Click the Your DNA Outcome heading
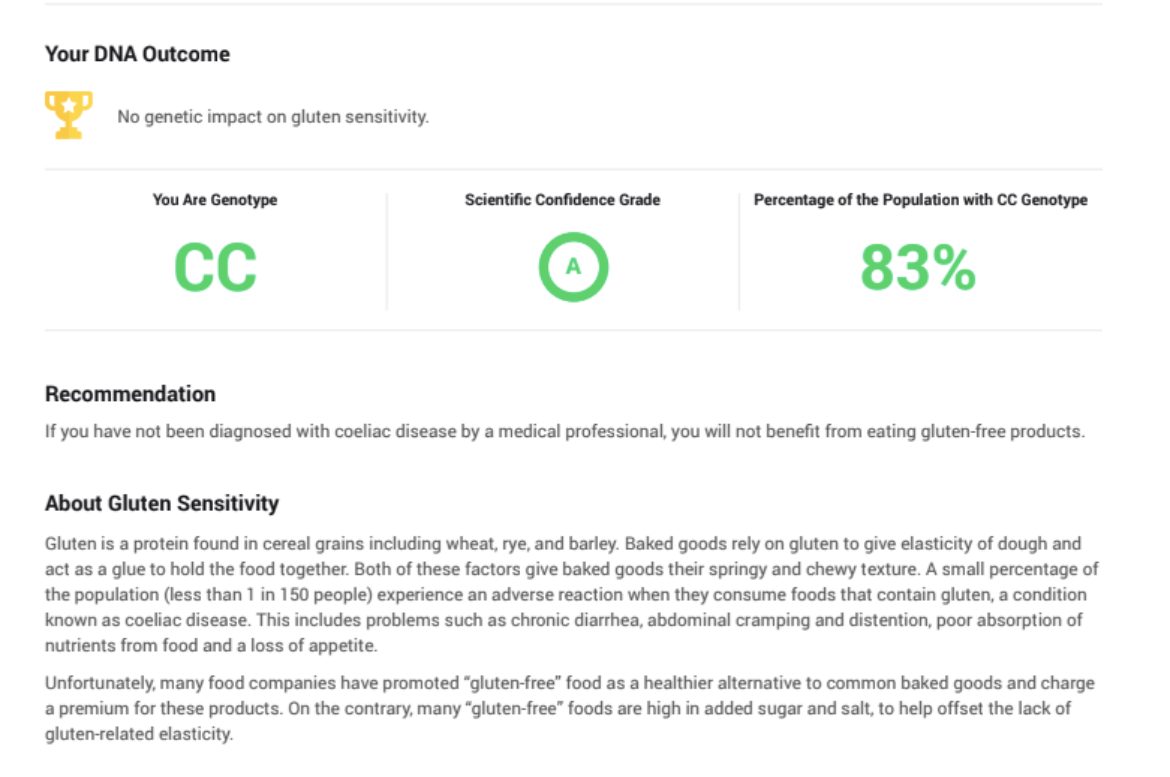1170x777 pixels. point(137,54)
